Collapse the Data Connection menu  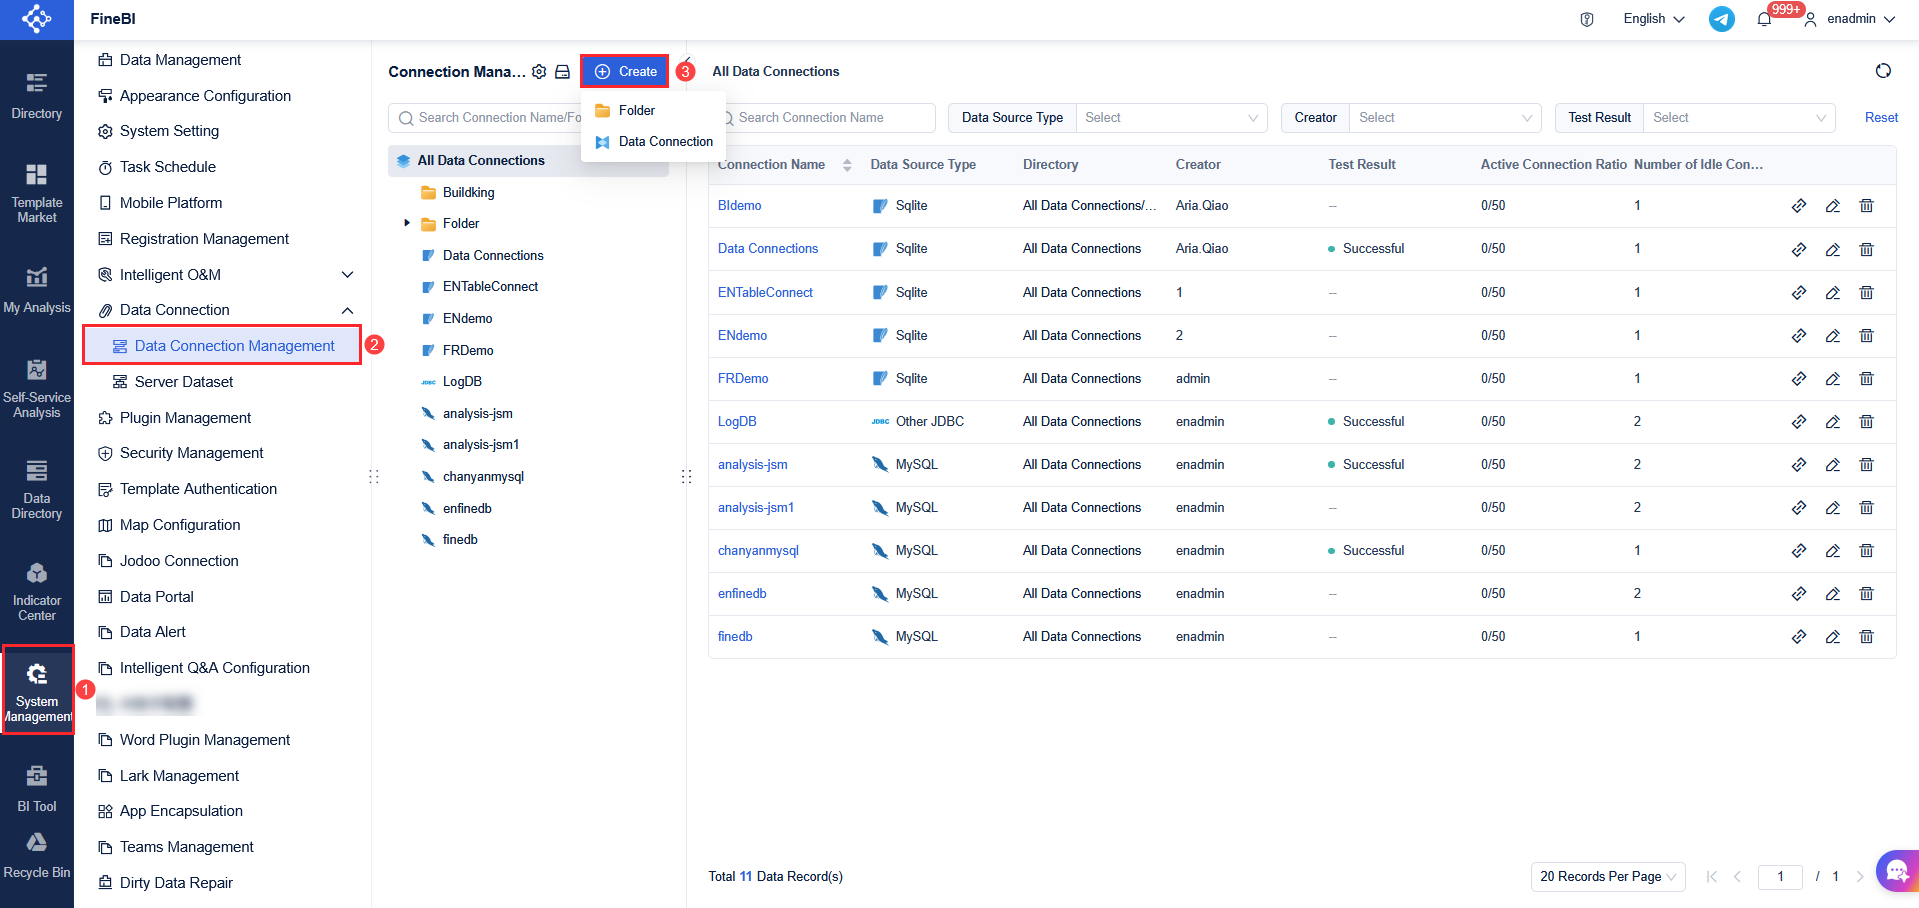click(x=347, y=311)
